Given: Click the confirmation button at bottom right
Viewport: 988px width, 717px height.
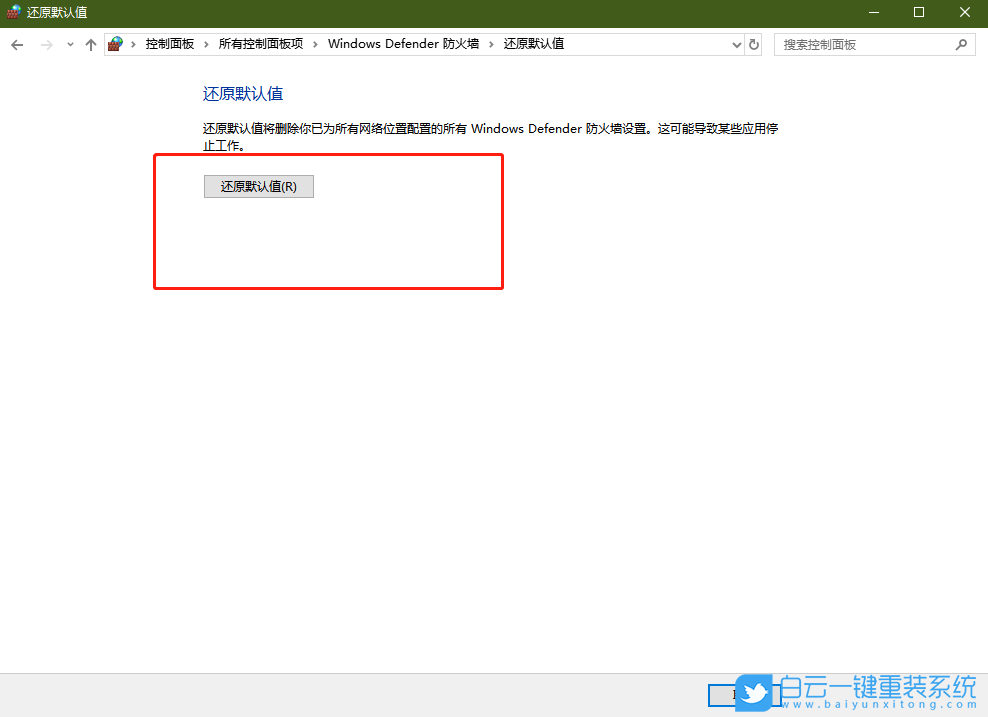Looking at the screenshot, I should [740, 694].
